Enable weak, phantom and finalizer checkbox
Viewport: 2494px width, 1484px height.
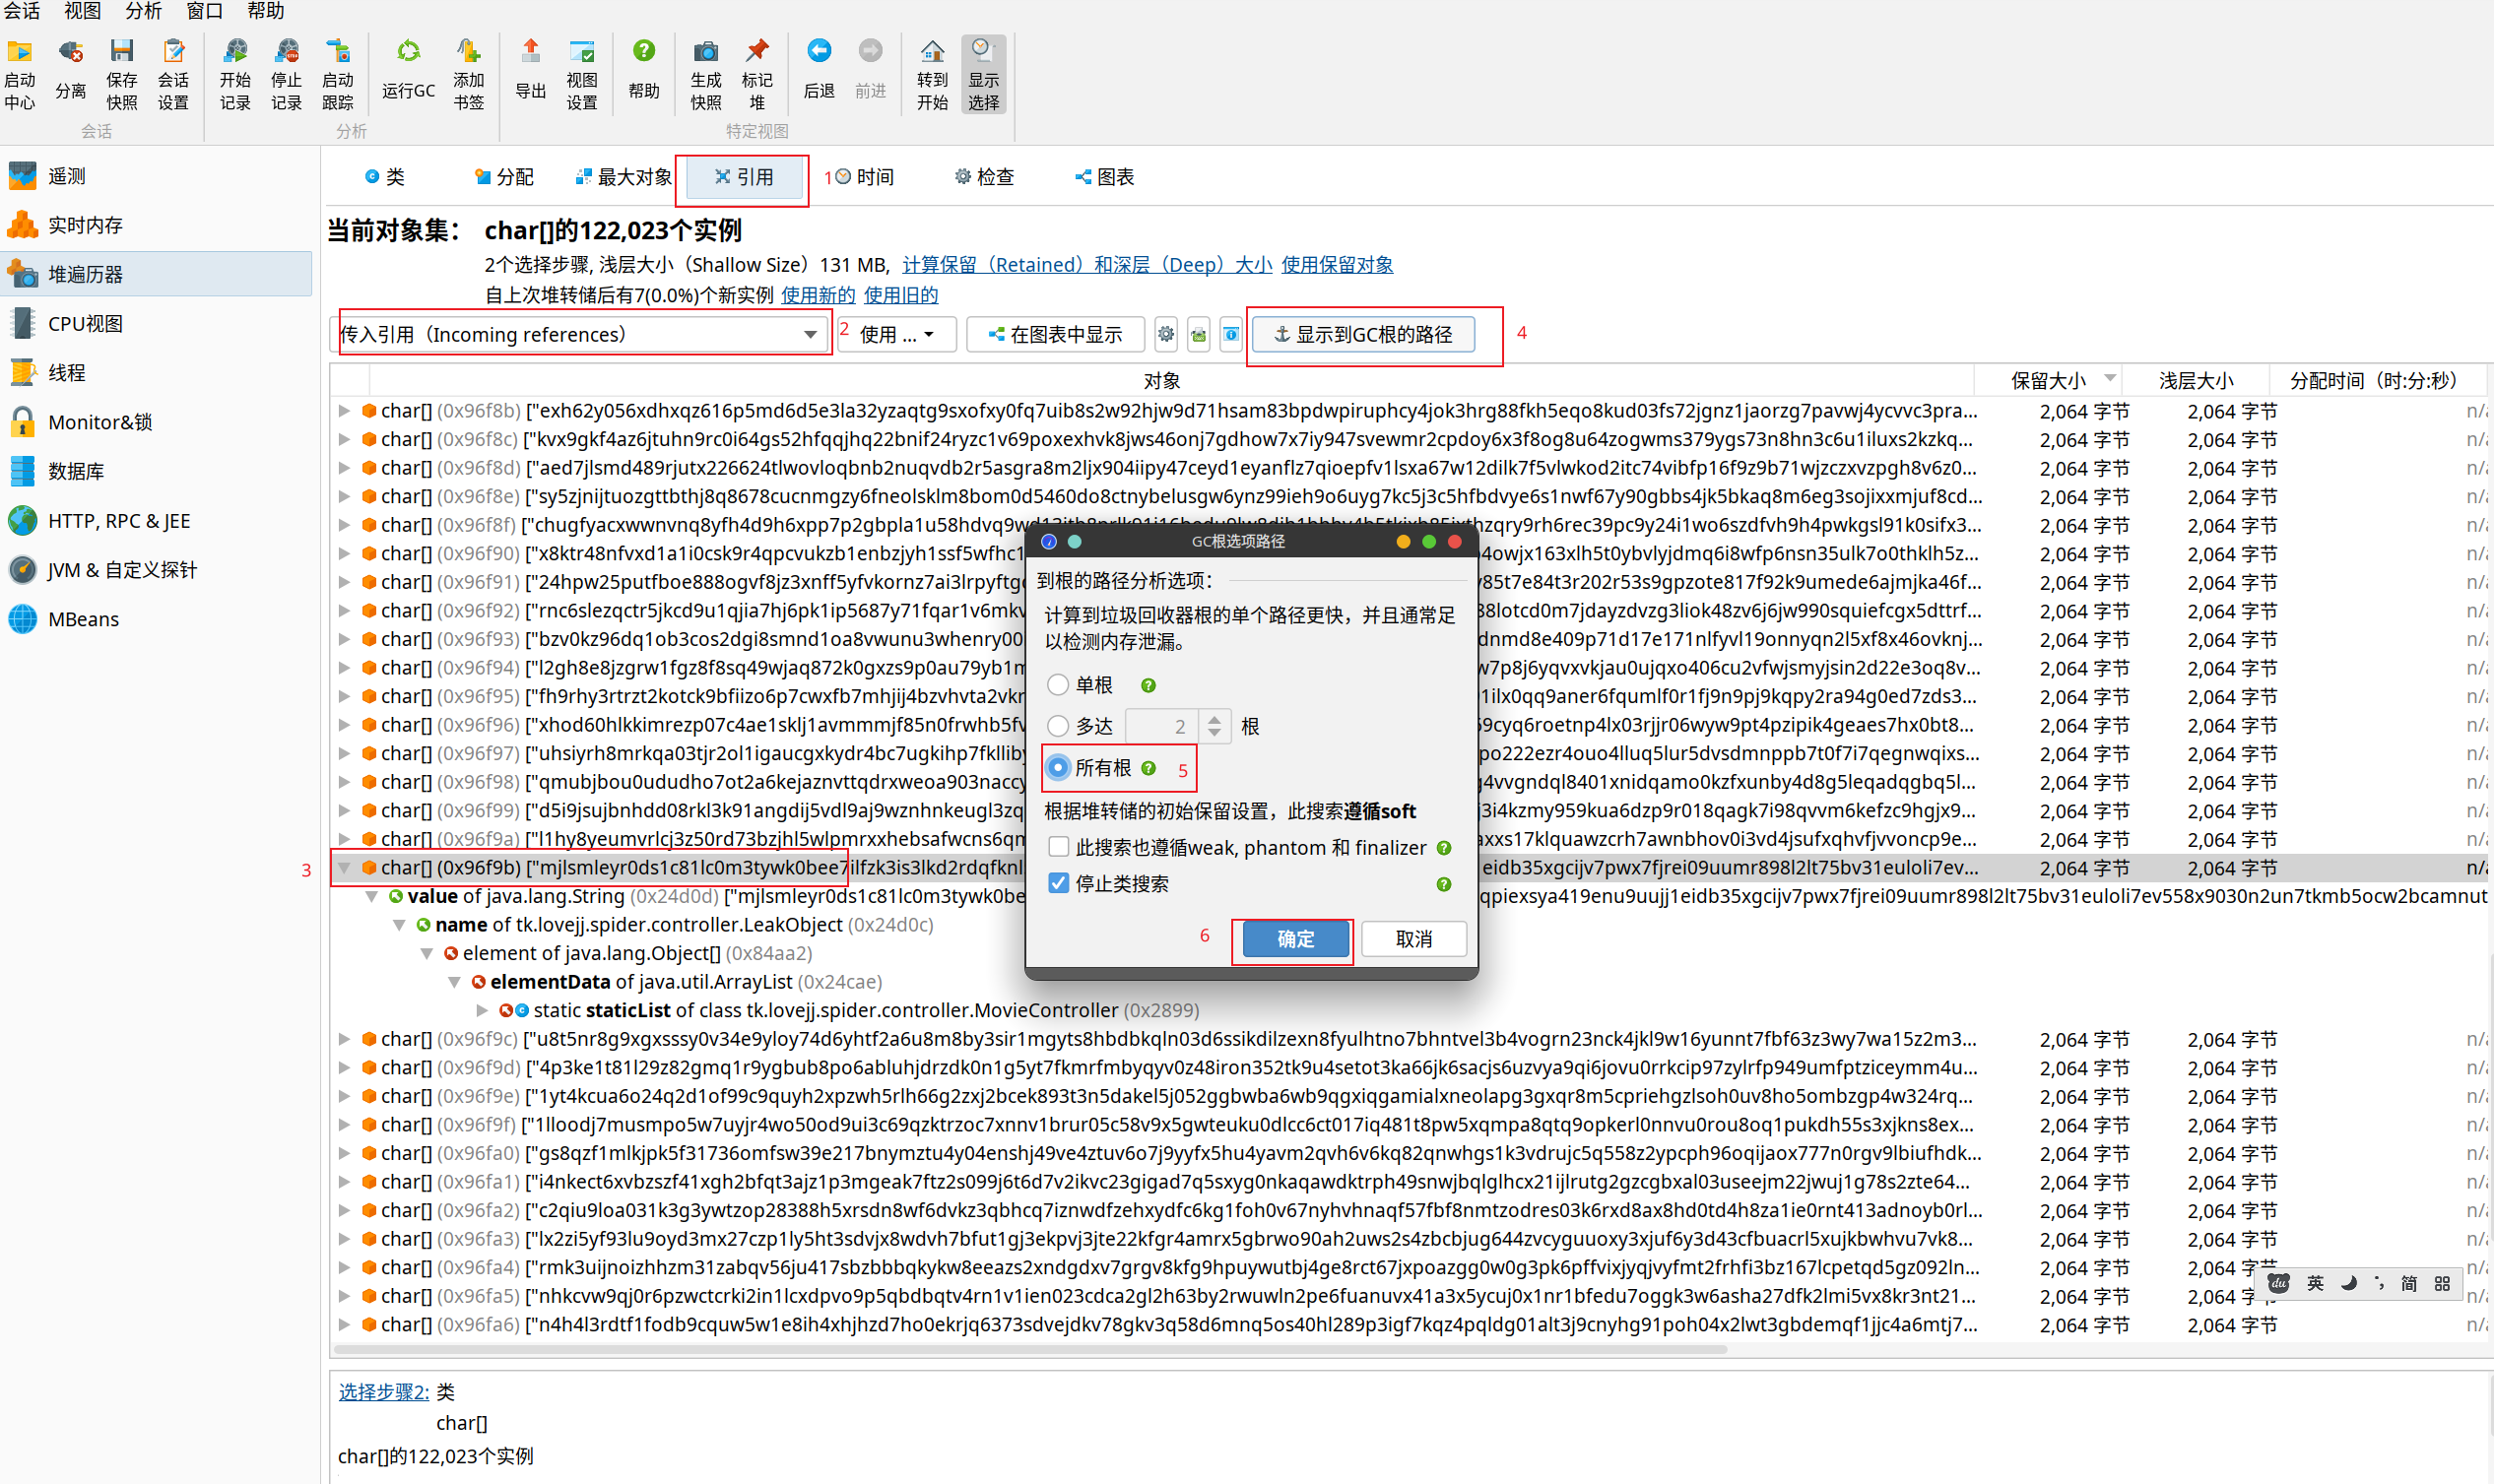coord(1058,847)
